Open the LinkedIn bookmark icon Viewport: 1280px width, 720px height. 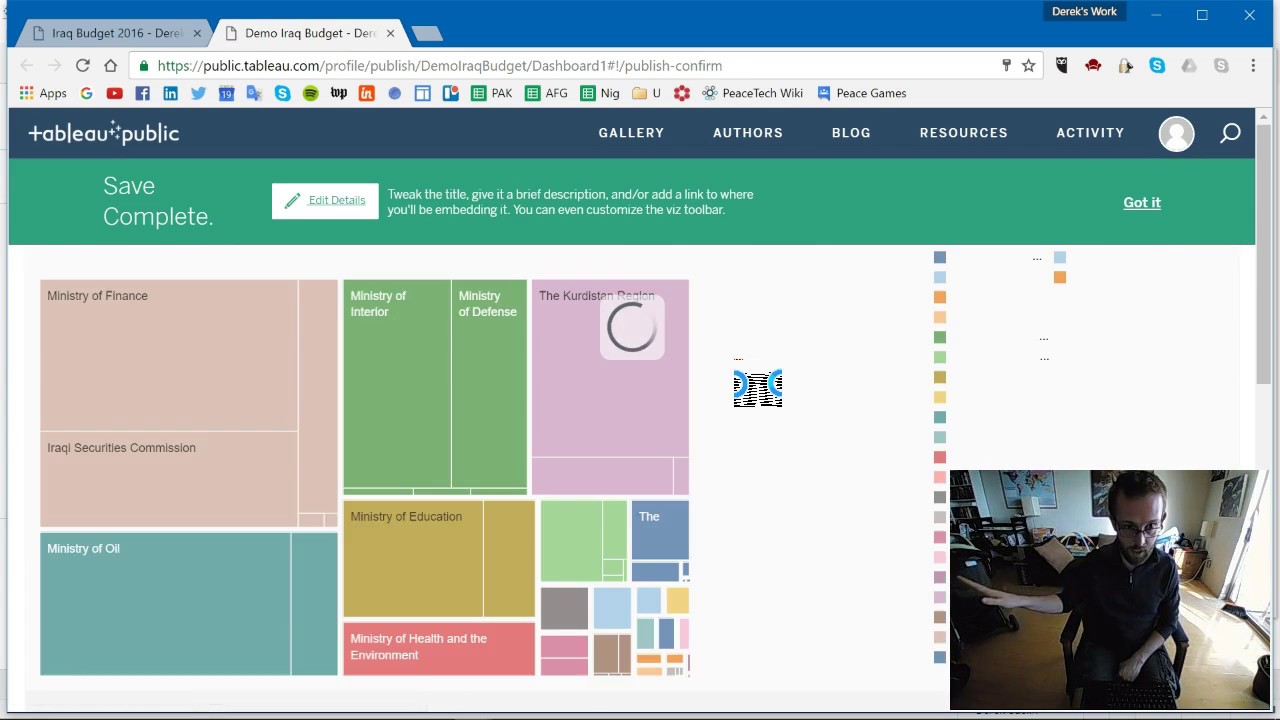170,93
